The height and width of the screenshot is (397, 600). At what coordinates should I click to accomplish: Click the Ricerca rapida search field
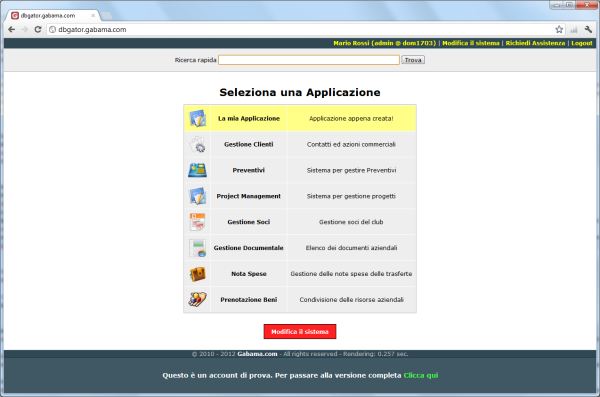click(309, 60)
